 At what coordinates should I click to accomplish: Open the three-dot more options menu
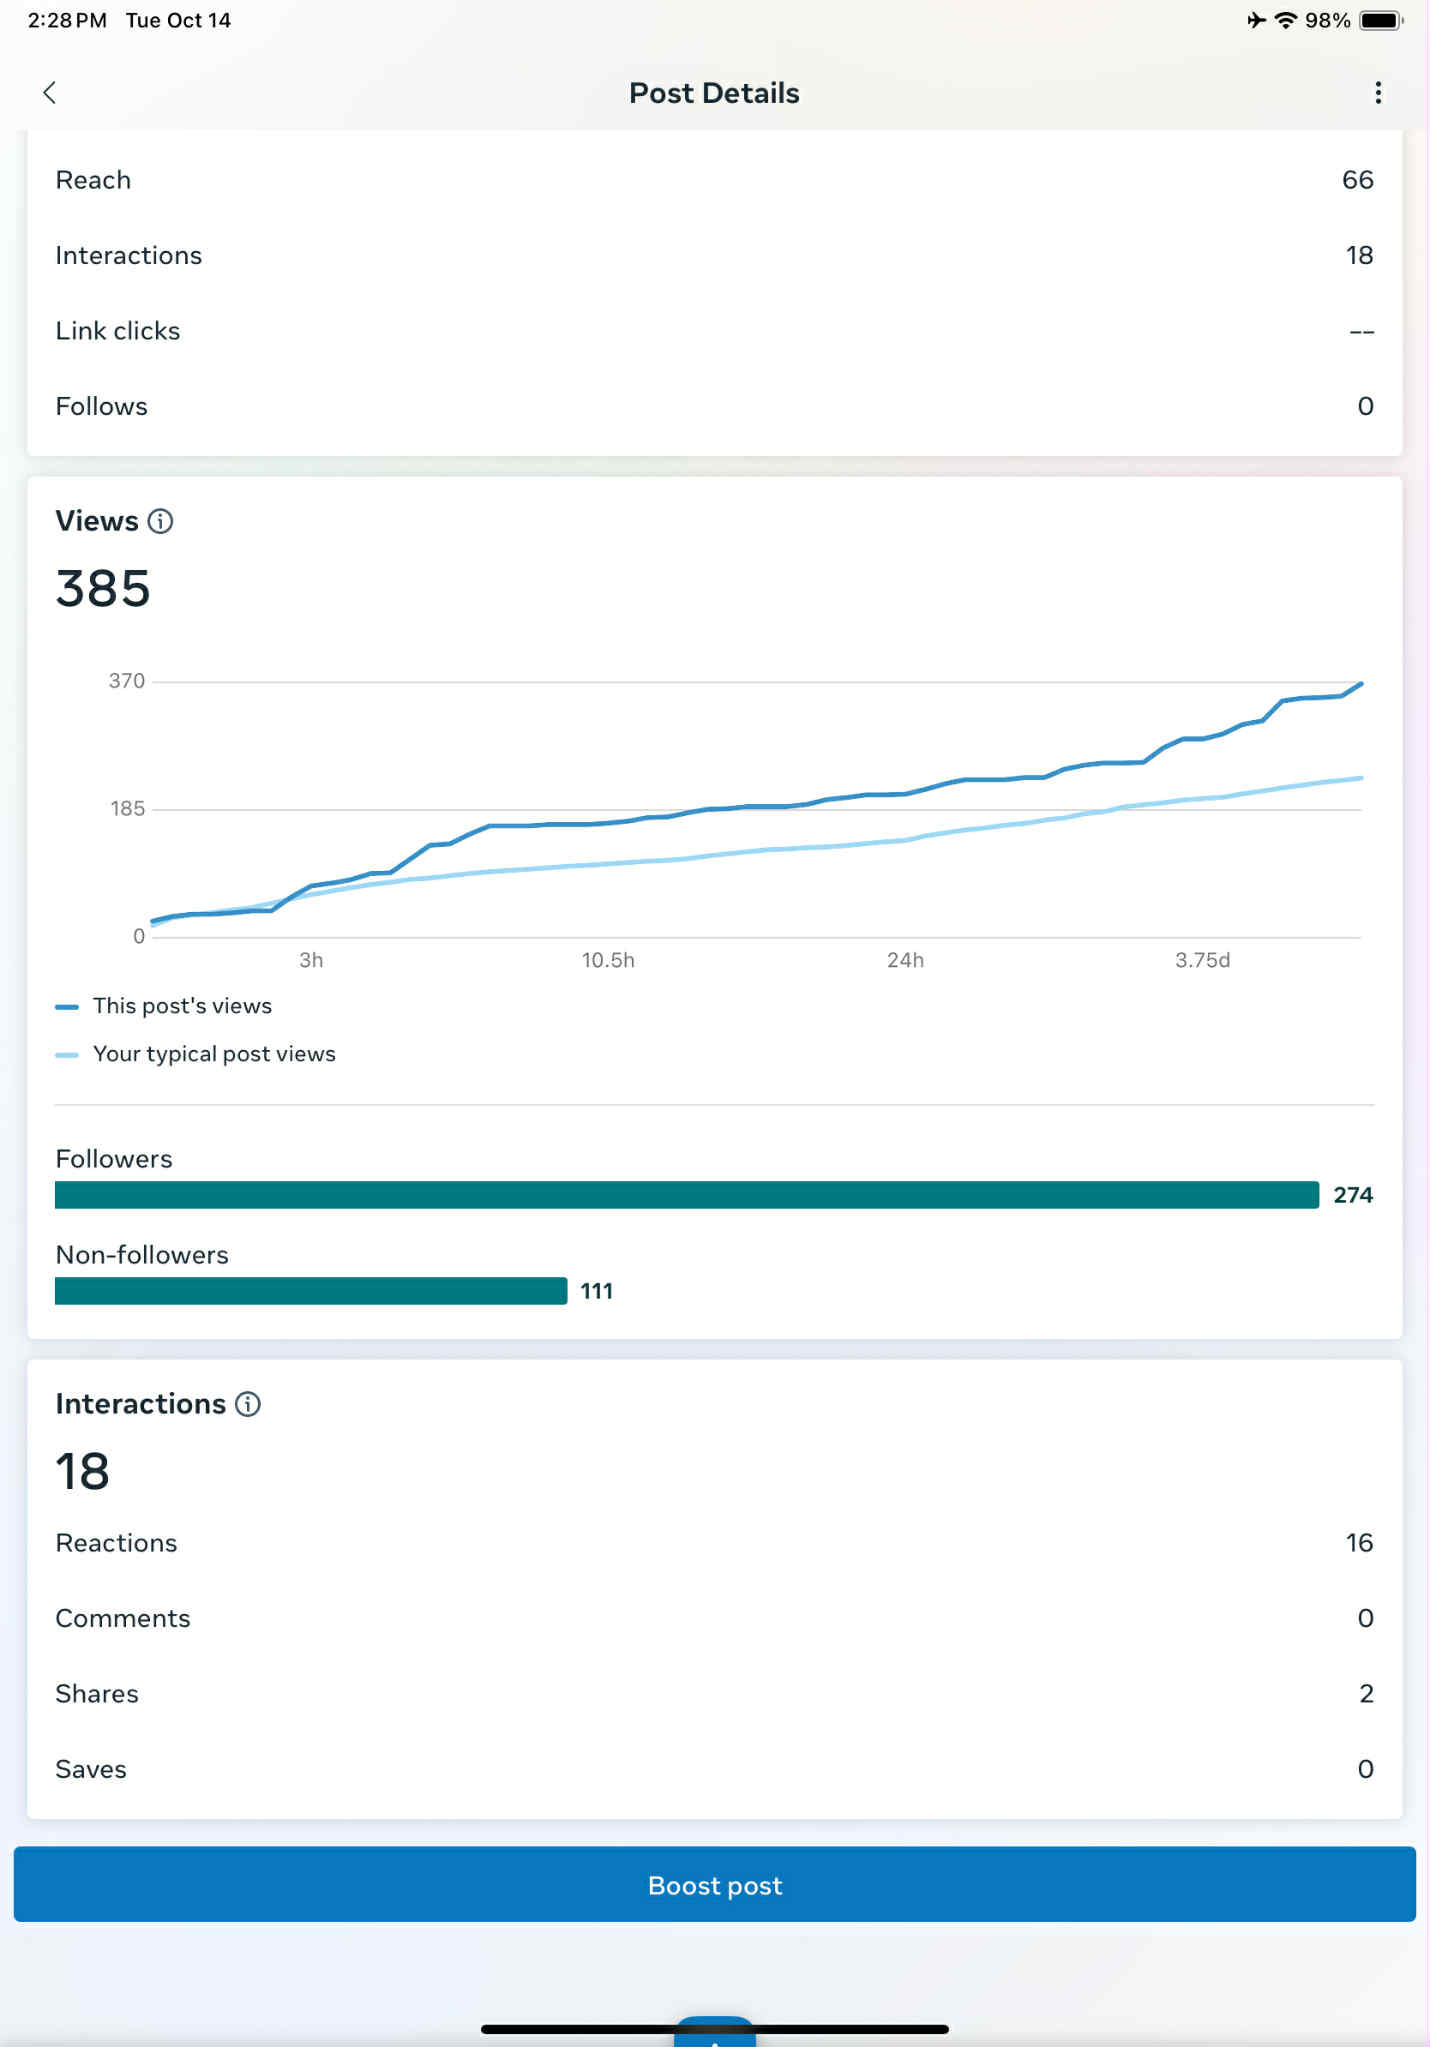[x=1378, y=93]
